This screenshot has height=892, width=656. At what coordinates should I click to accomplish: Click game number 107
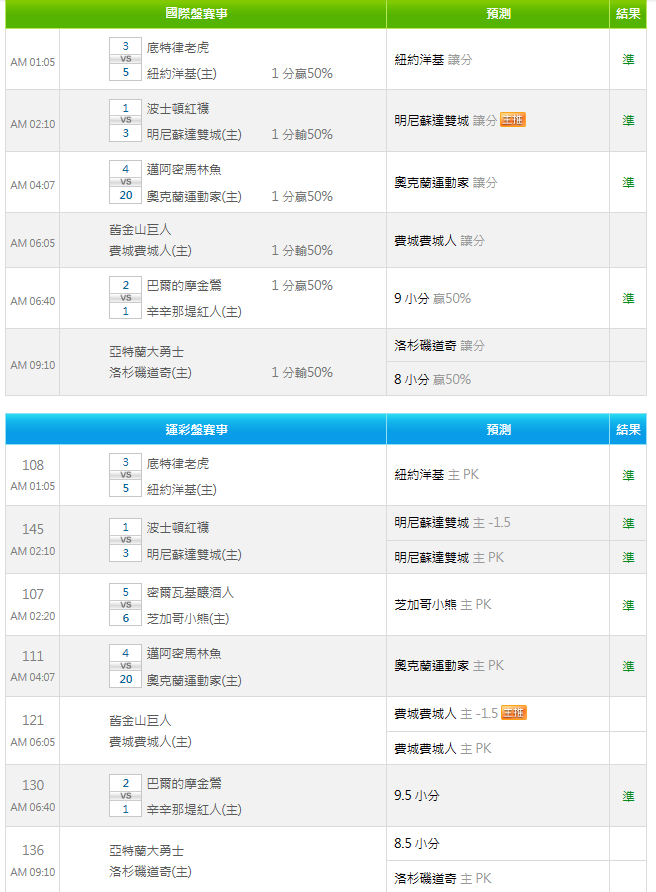[32, 594]
